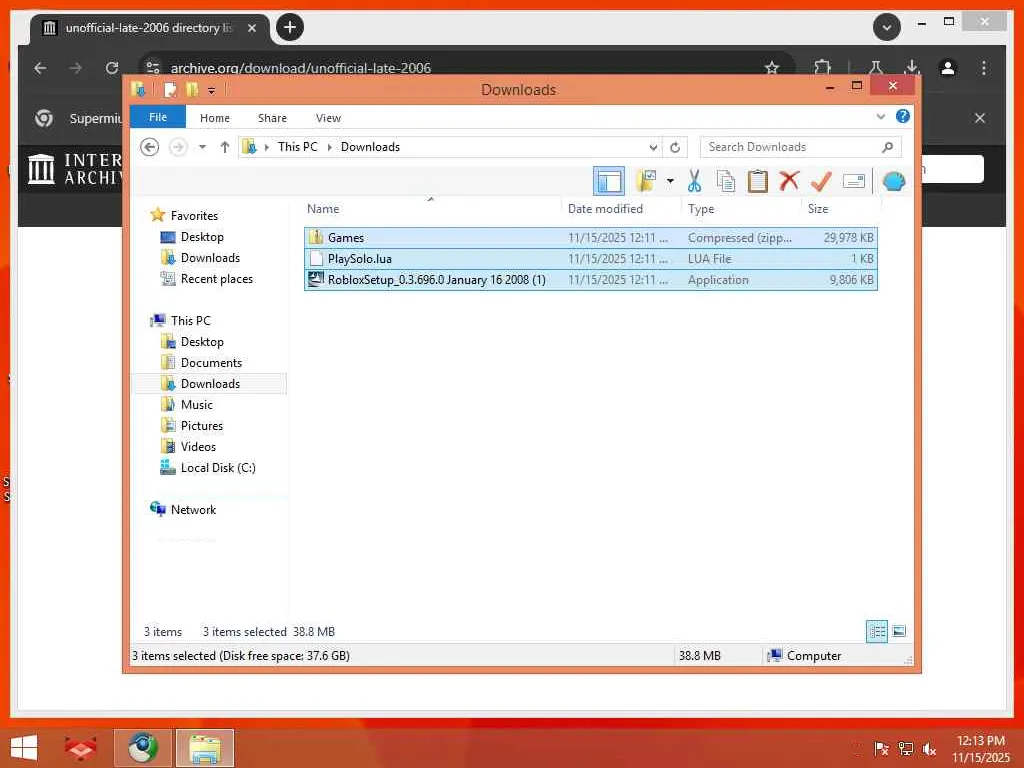This screenshot has width=1024, height=768.
Task: Click the folder options toolbar icon
Action: tap(646, 181)
